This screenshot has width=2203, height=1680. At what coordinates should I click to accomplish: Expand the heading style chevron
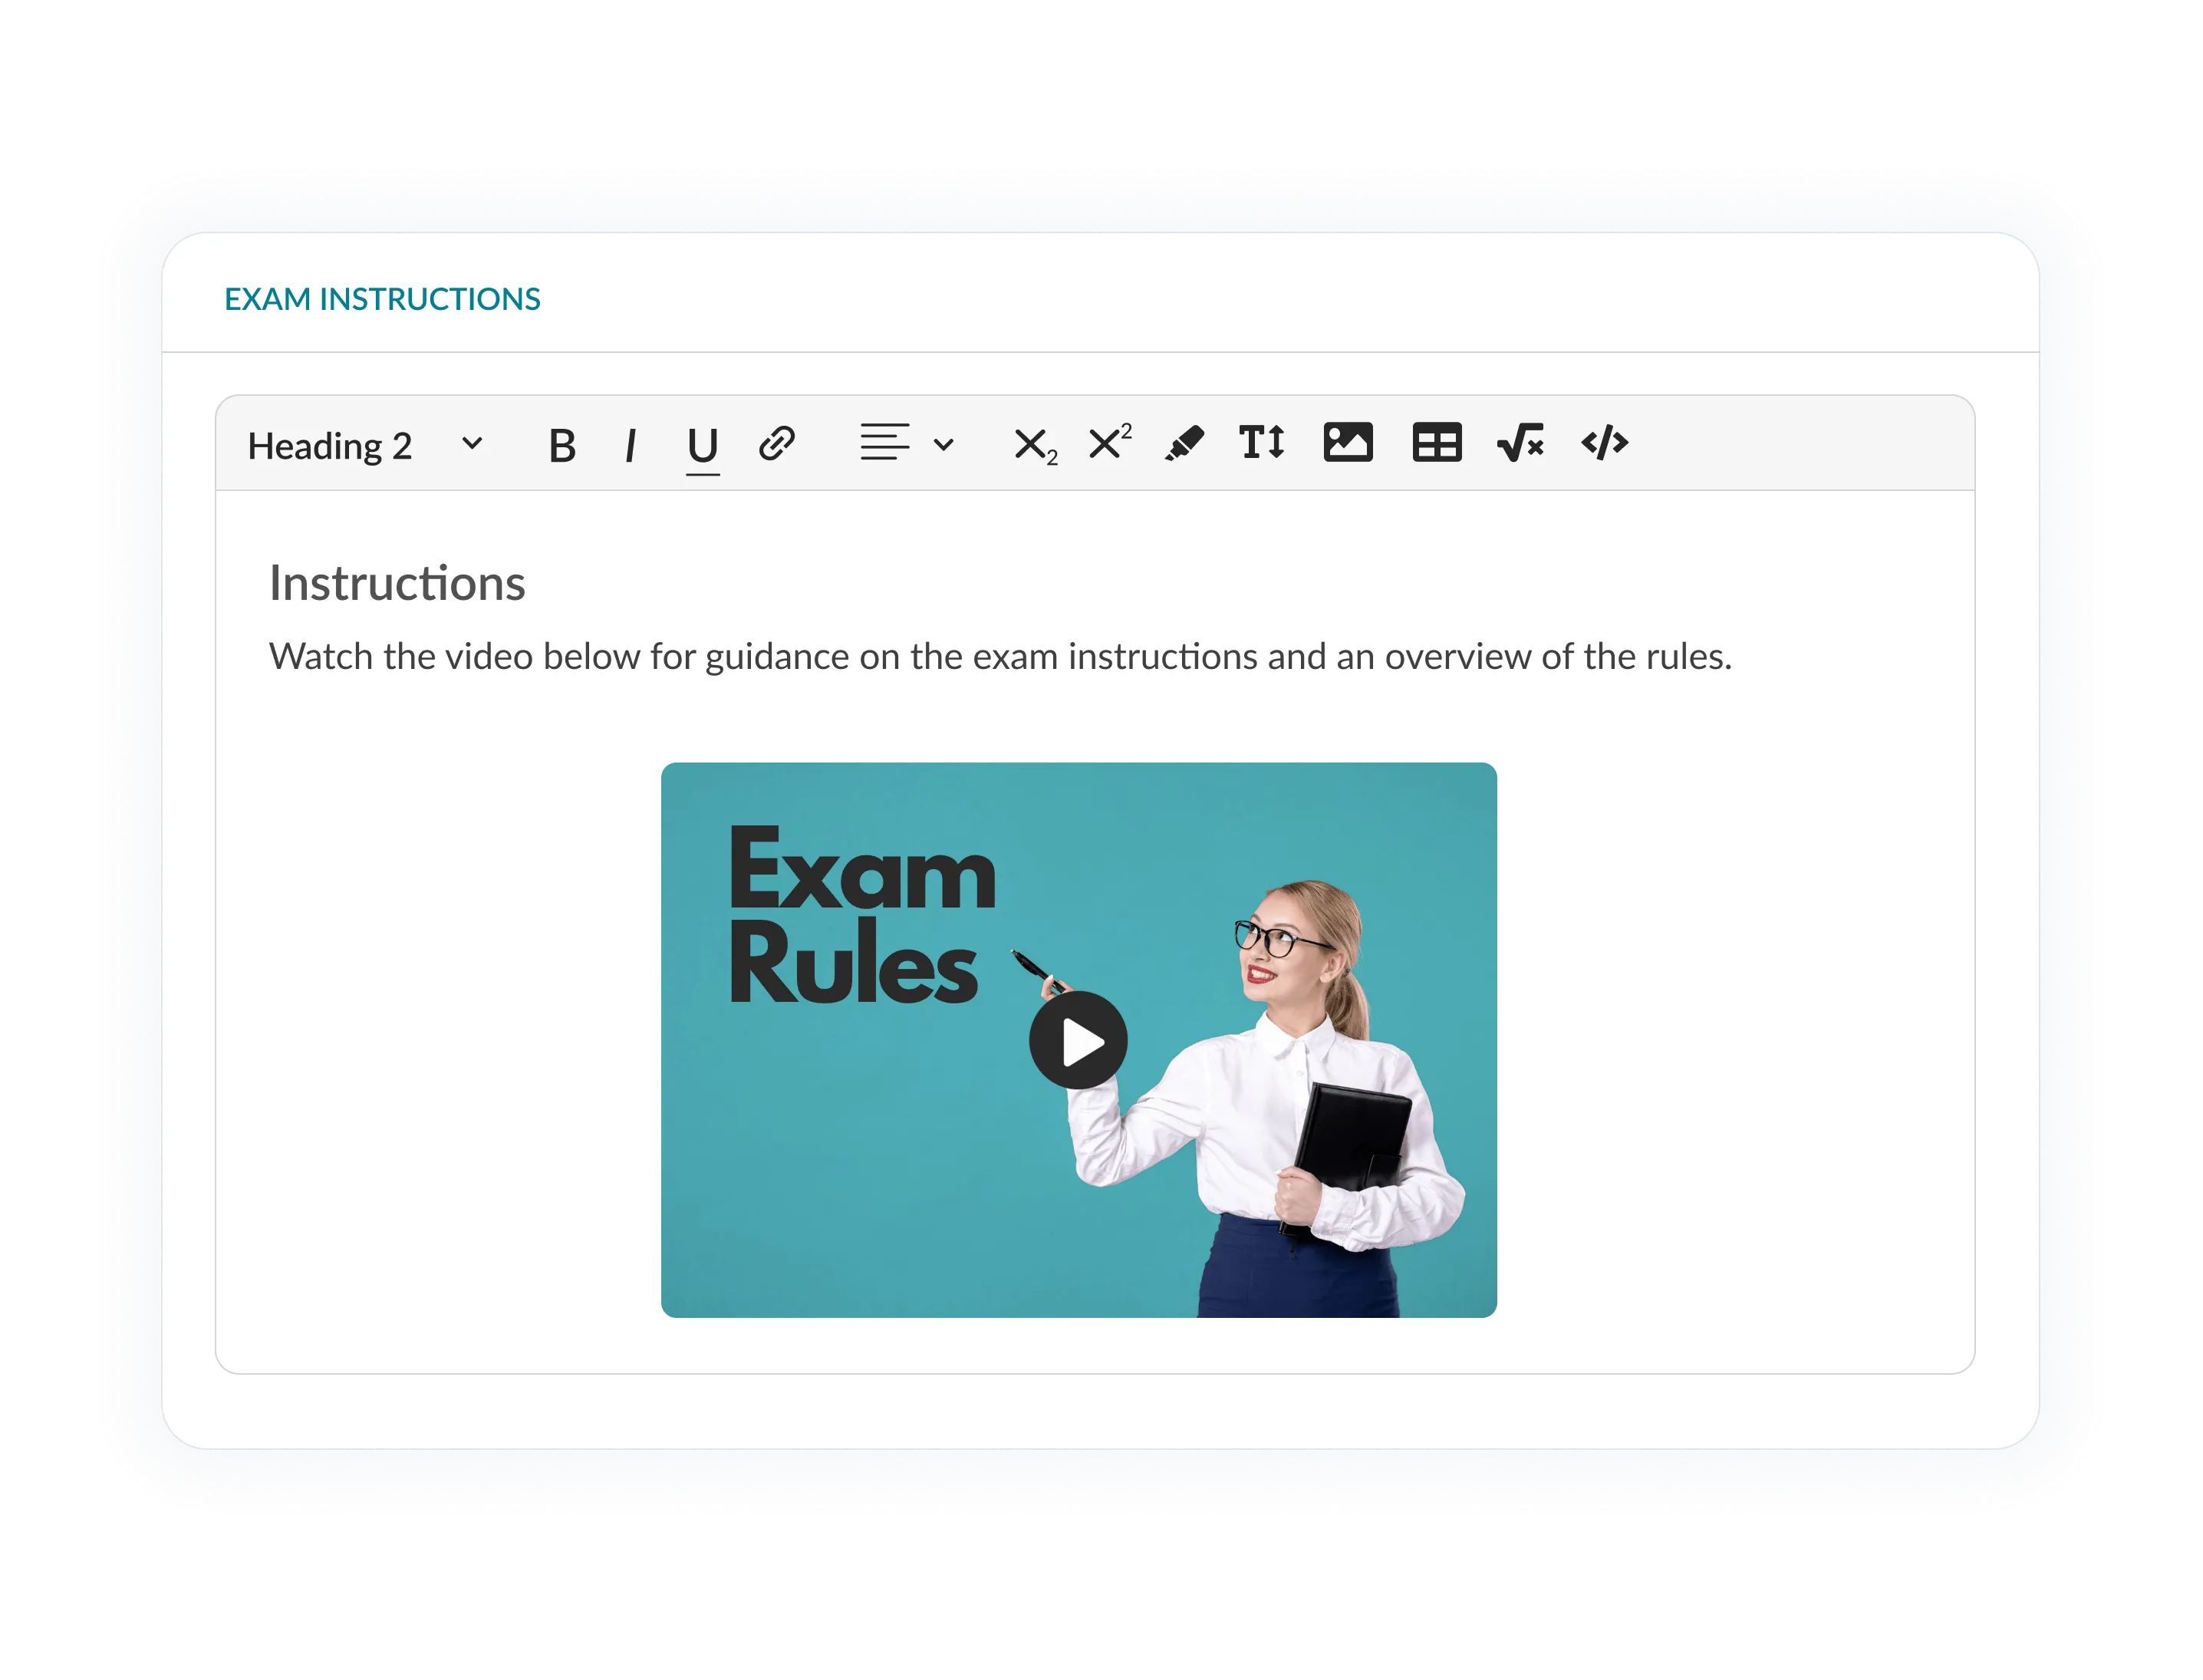click(472, 444)
